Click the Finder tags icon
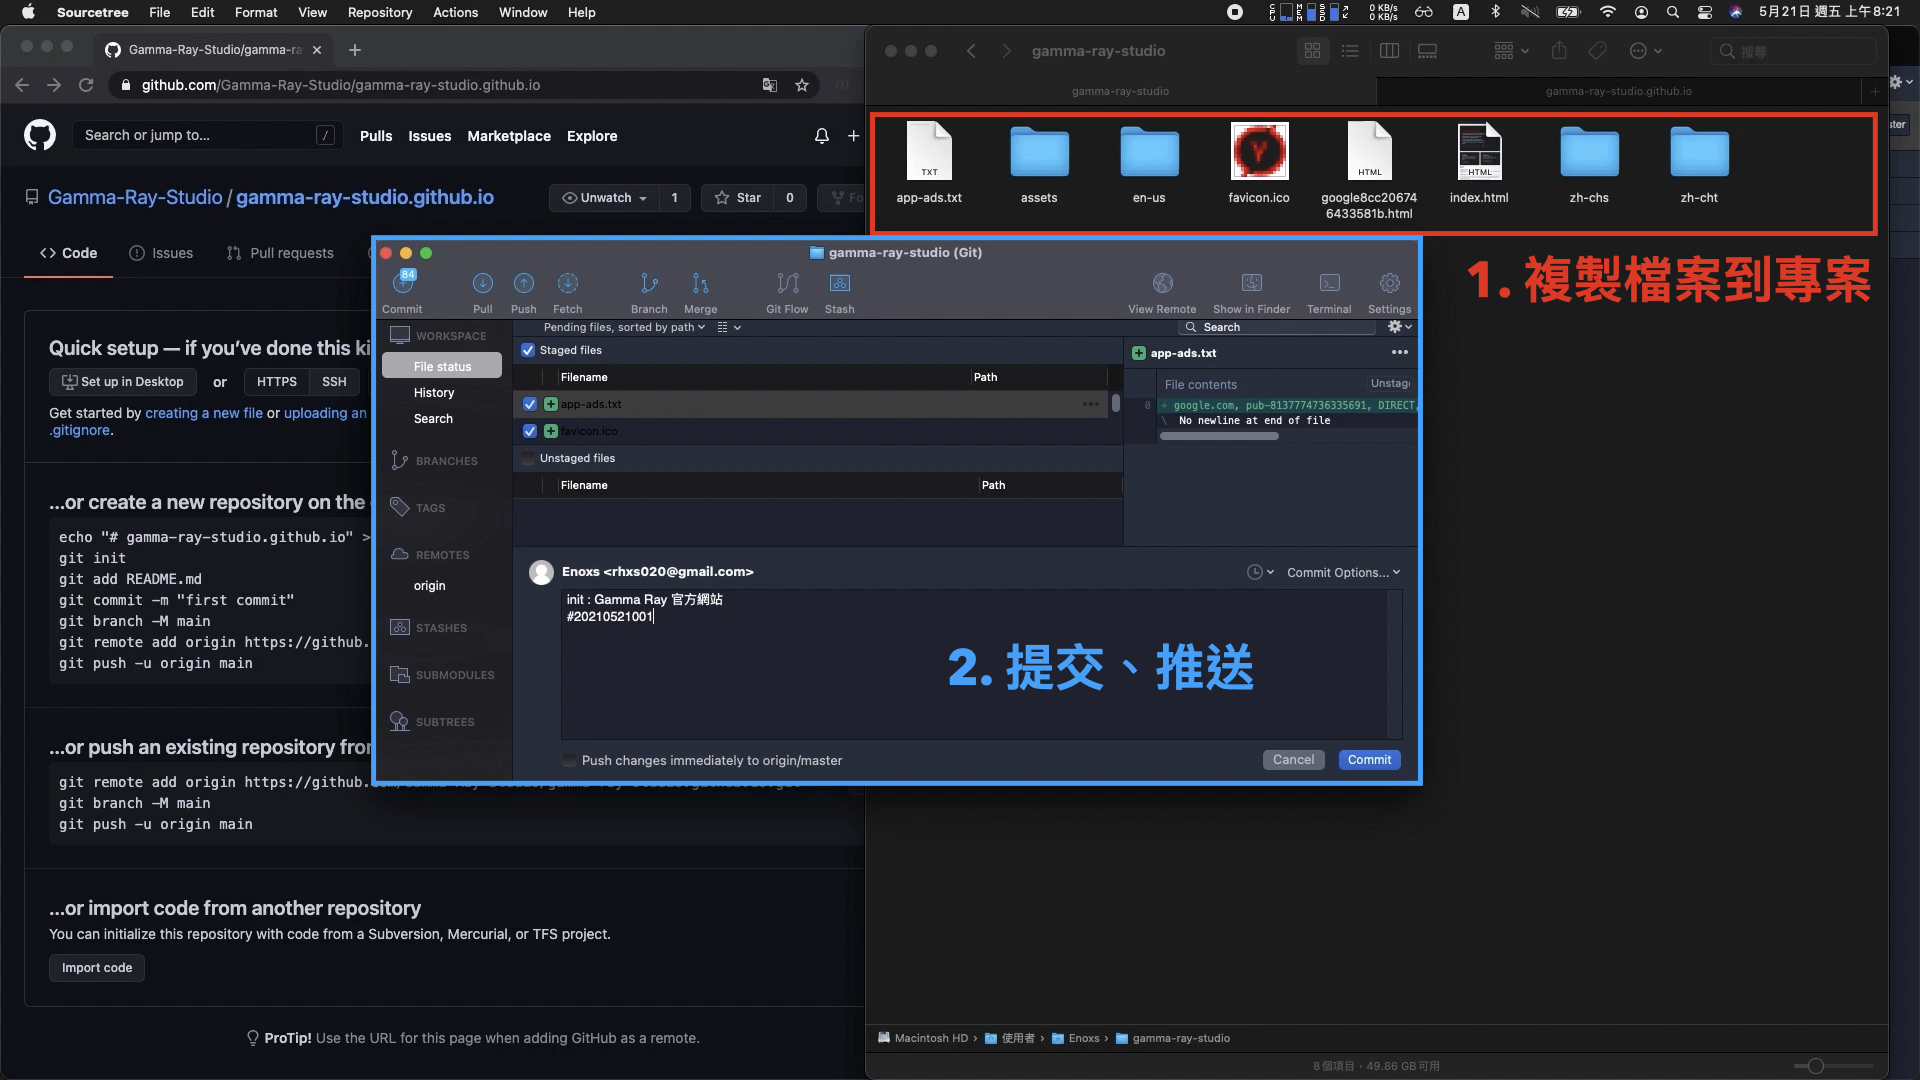The height and width of the screenshot is (1080, 1920). (1597, 51)
